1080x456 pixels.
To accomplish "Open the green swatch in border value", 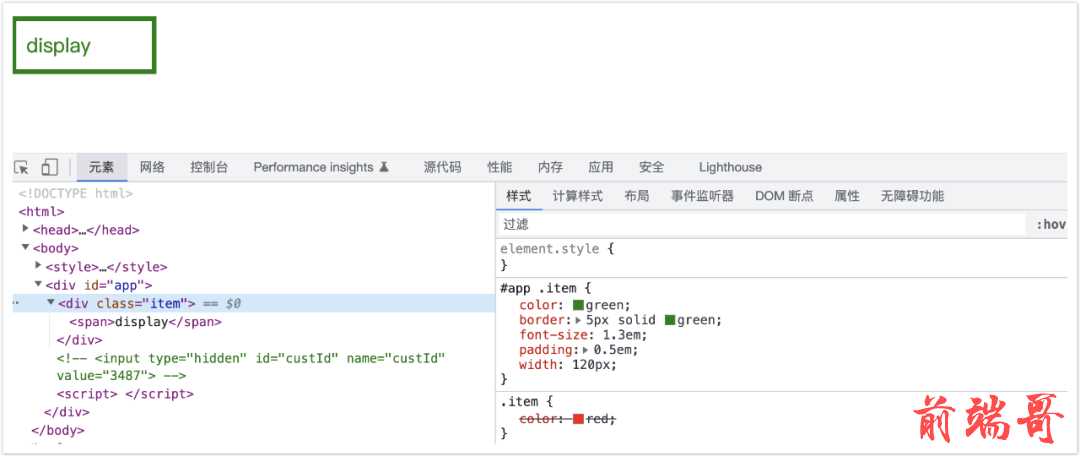I will 669,320.
